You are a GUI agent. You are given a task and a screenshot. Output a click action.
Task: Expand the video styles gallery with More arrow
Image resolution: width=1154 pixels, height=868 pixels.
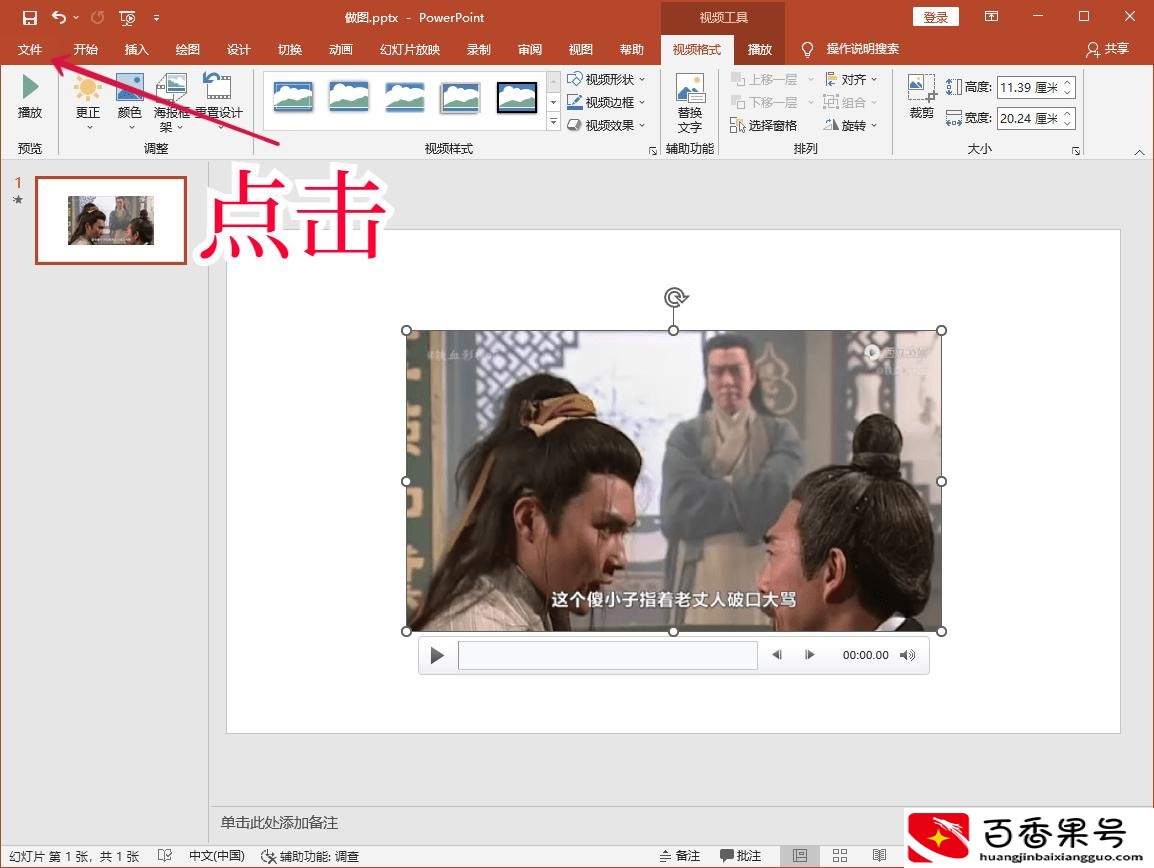[x=553, y=123]
